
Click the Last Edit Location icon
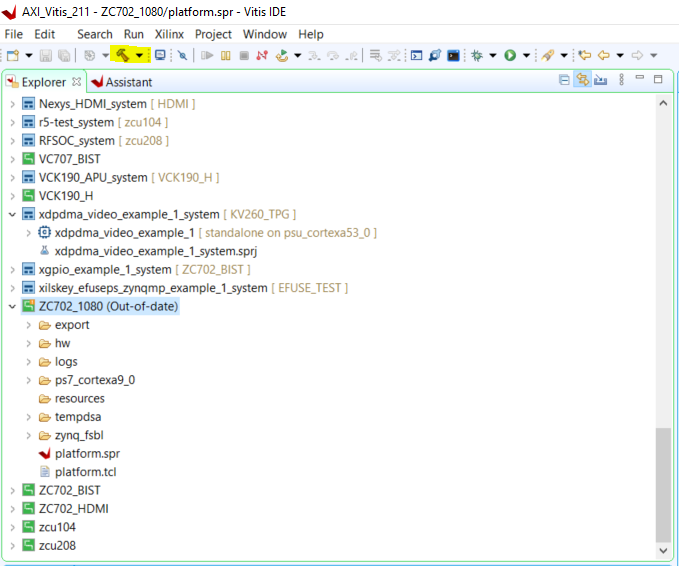coord(585,55)
